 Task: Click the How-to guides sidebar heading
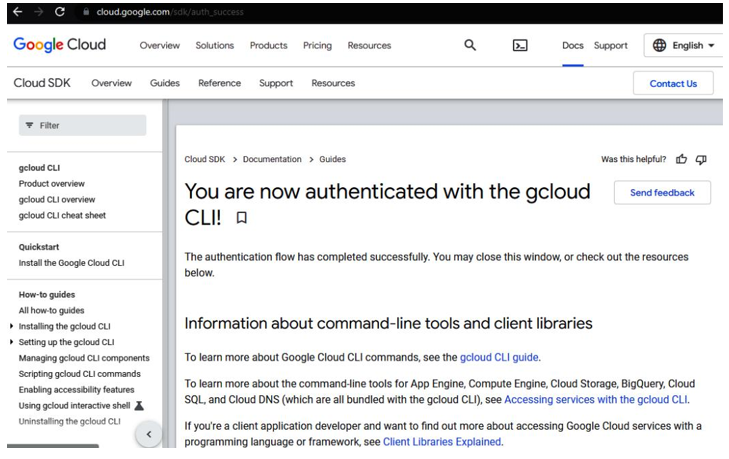pos(46,294)
